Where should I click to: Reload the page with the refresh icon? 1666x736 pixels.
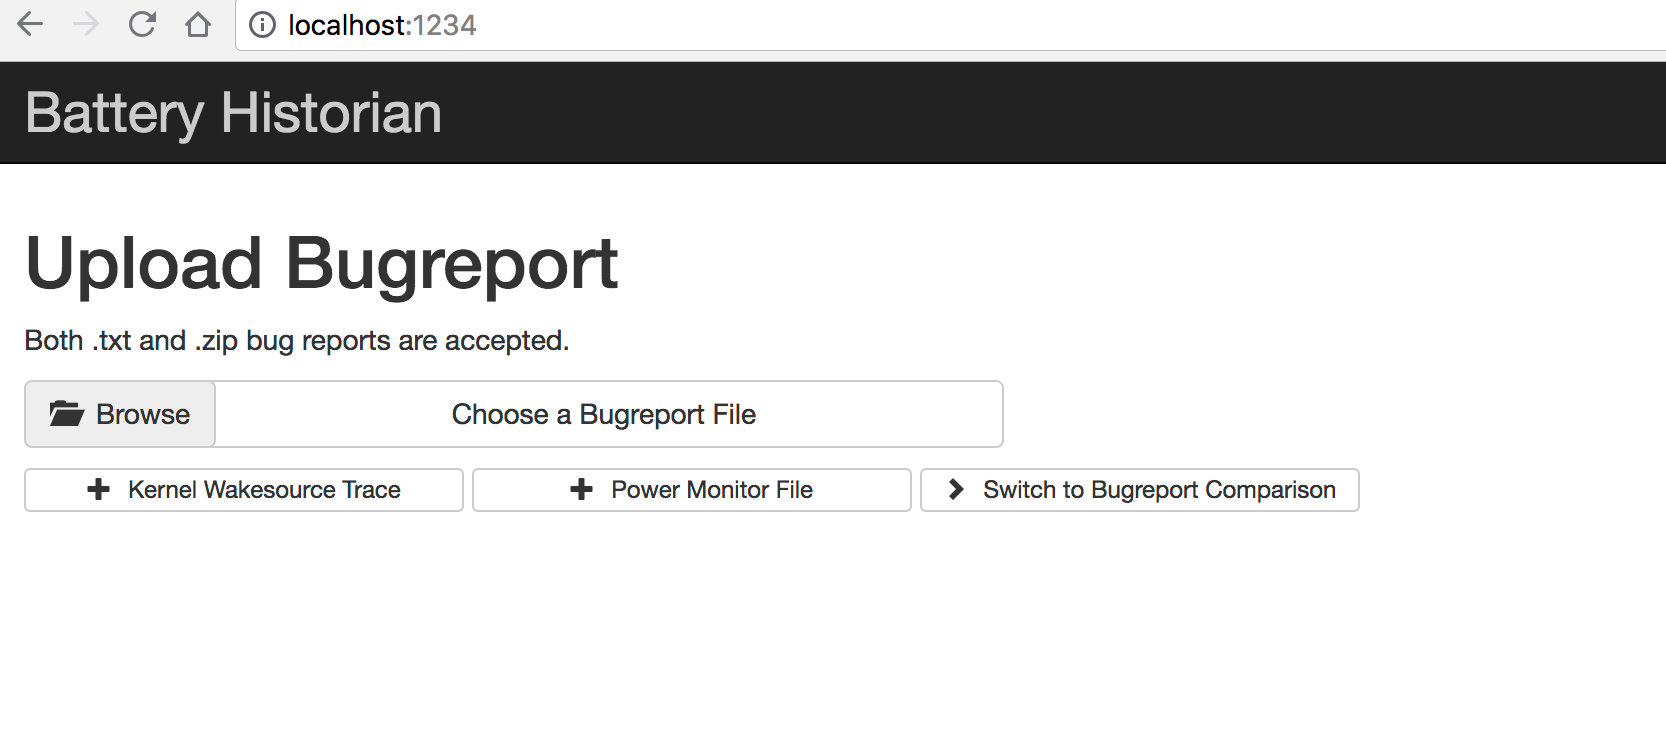pos(143,24)
